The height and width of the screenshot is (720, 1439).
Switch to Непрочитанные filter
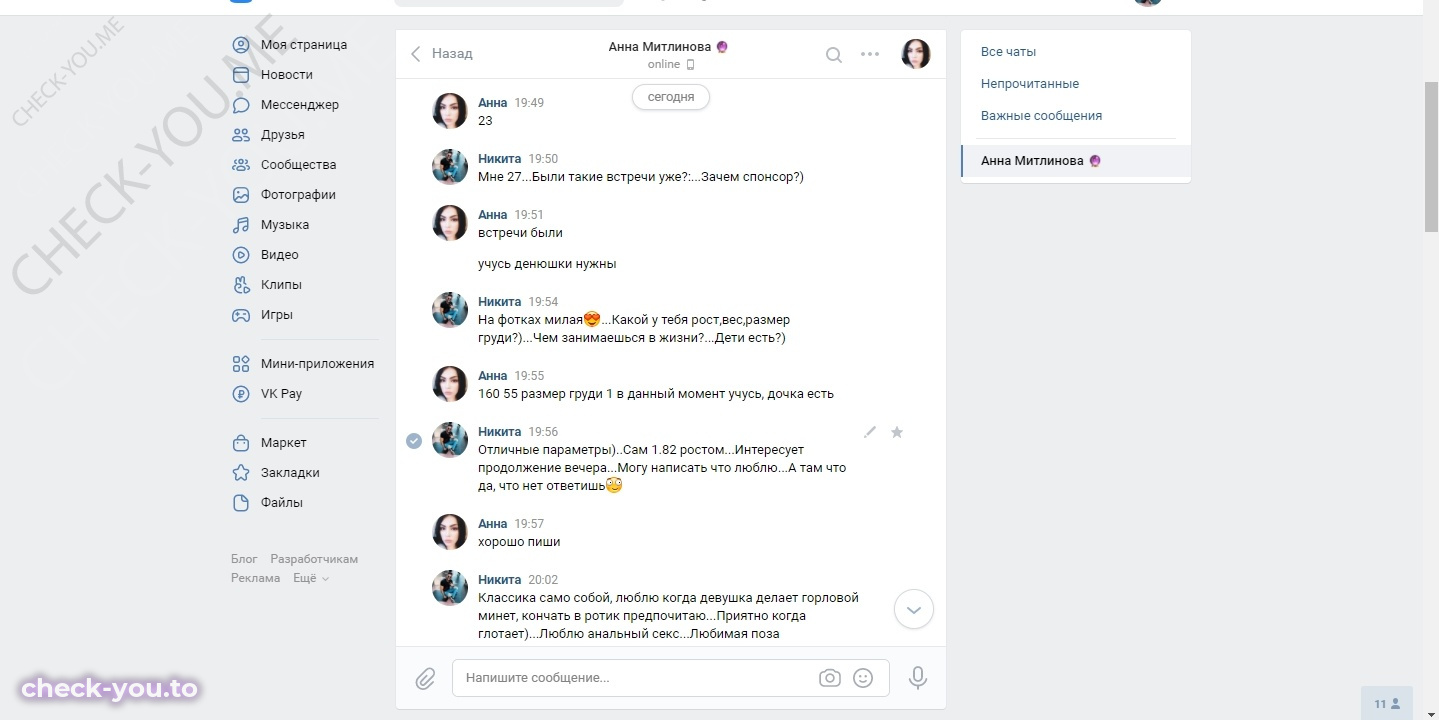pos(1030,84)
